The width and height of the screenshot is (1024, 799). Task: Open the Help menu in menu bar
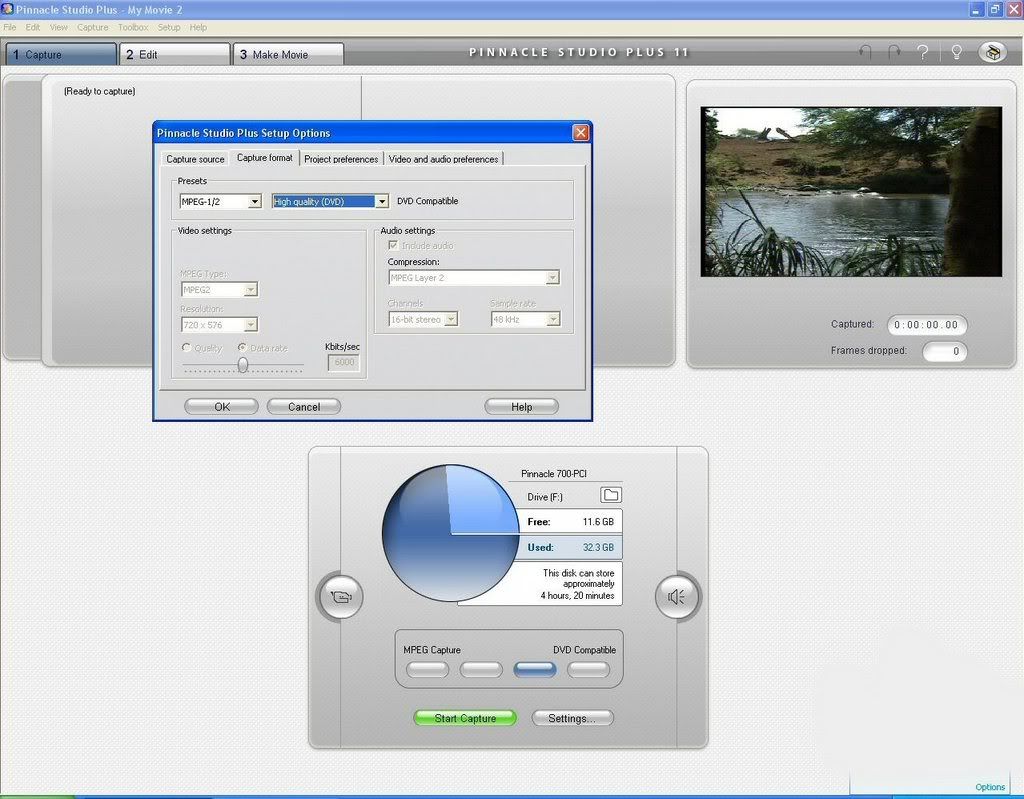coord(199,27)
